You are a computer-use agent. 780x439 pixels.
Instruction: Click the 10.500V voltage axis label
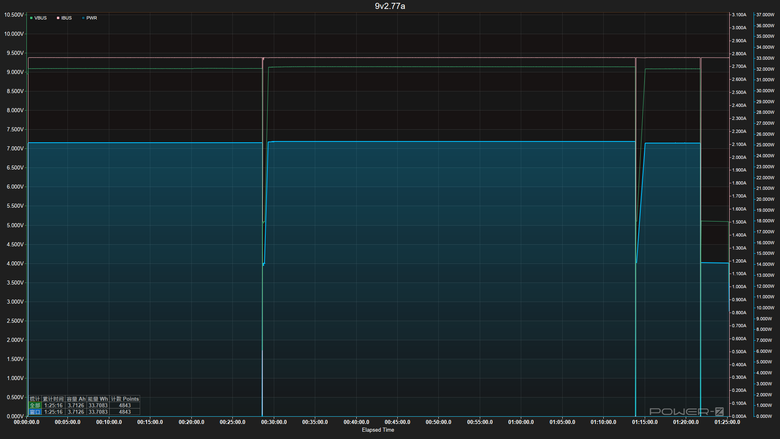(13, 15)
